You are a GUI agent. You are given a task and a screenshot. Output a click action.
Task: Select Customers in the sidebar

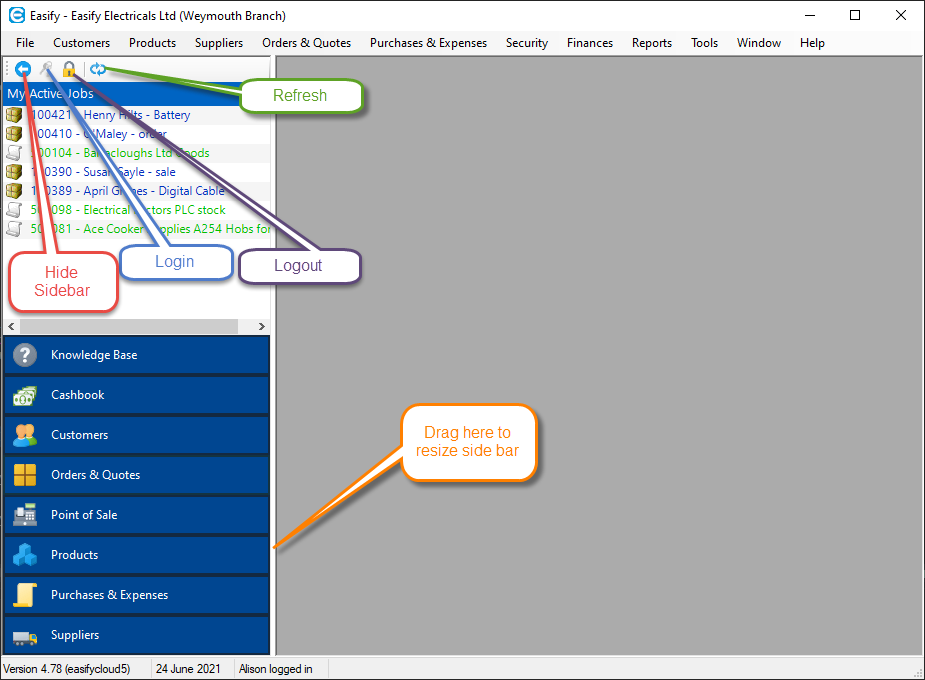[137, 435]
